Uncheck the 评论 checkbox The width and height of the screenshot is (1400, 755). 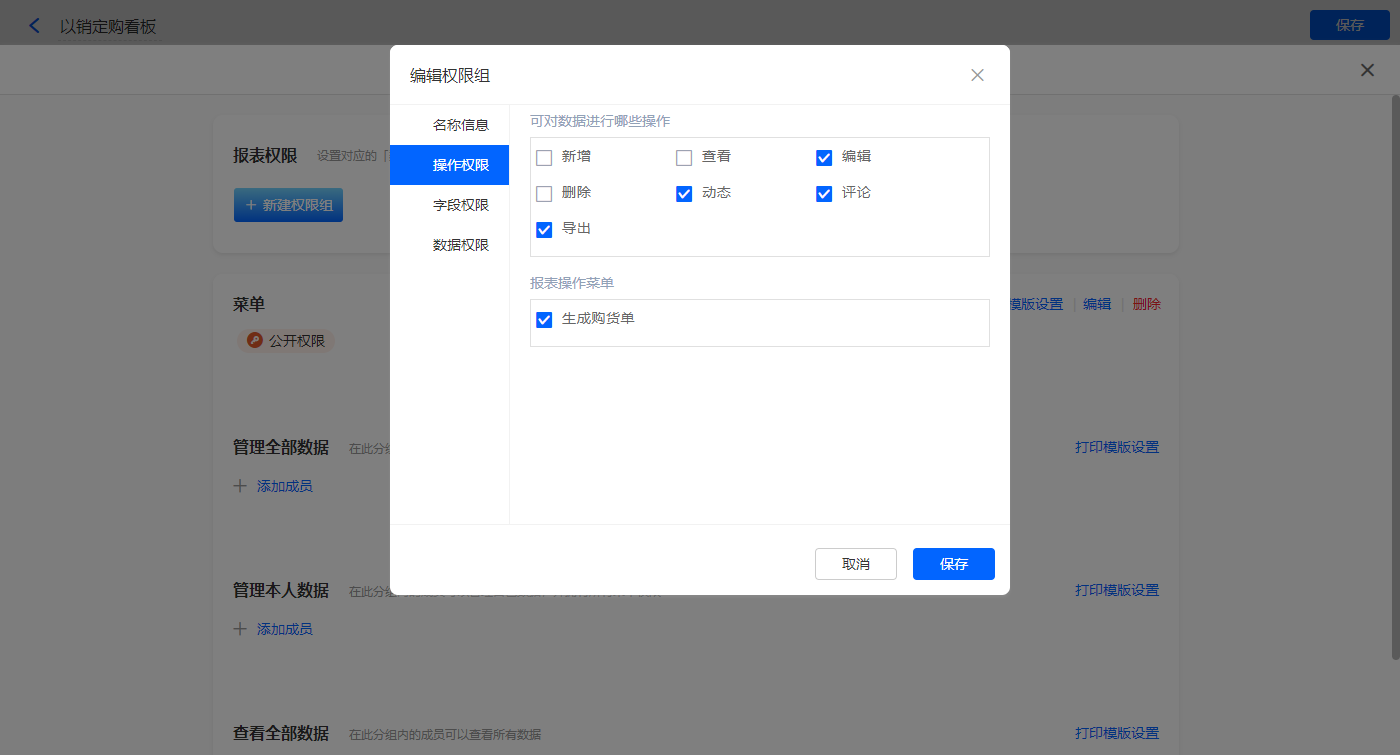click(824, 194)
